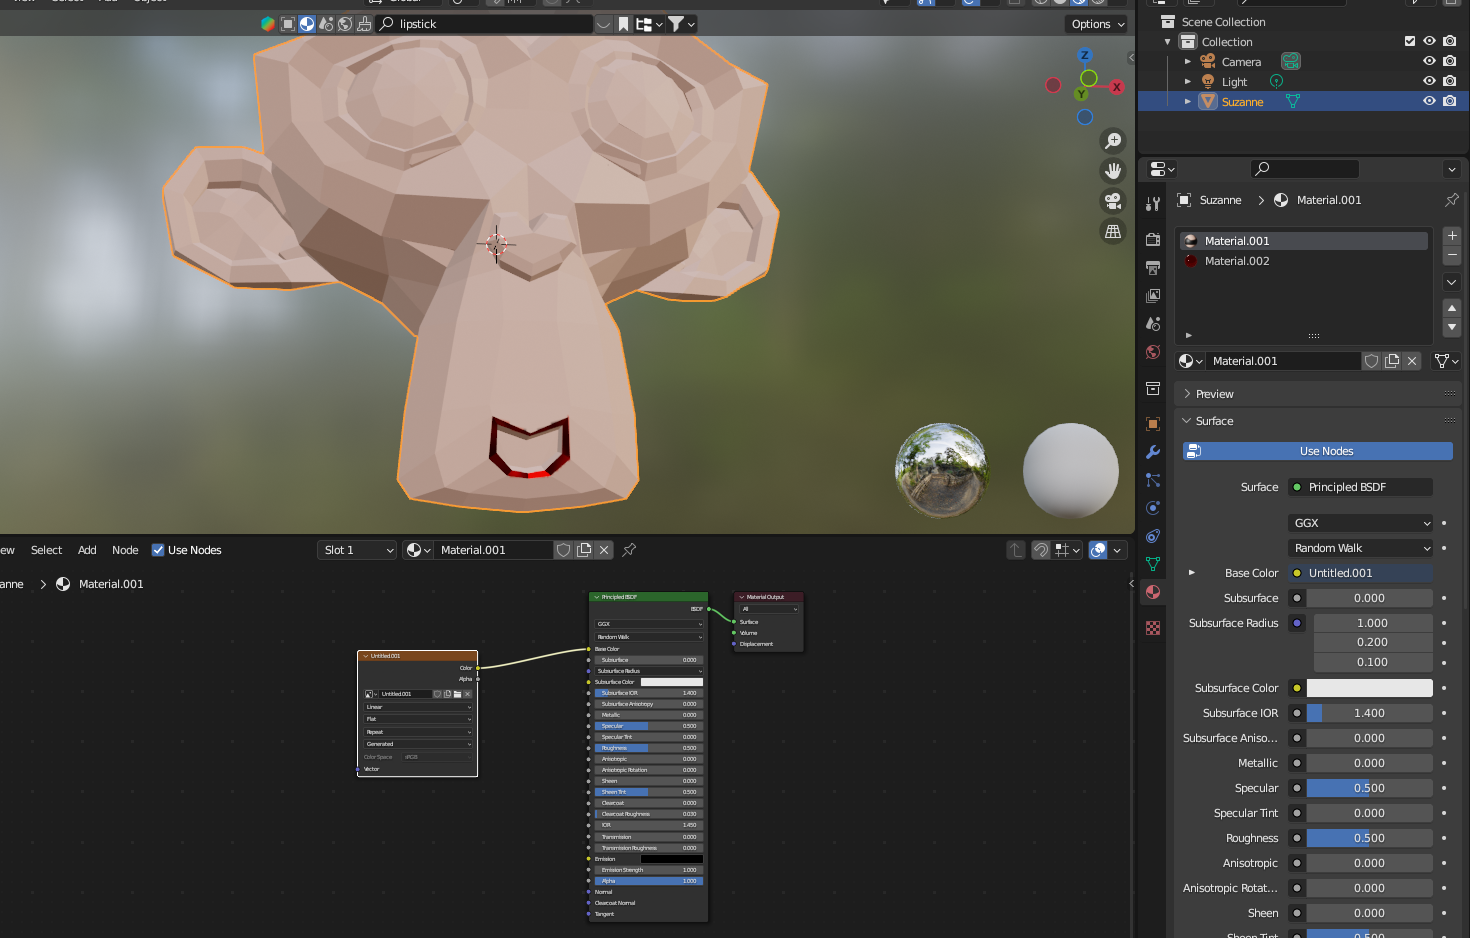The image size is (1470, 938).
Task: Open the View Layer properties tab
Action: point(1153,296)
